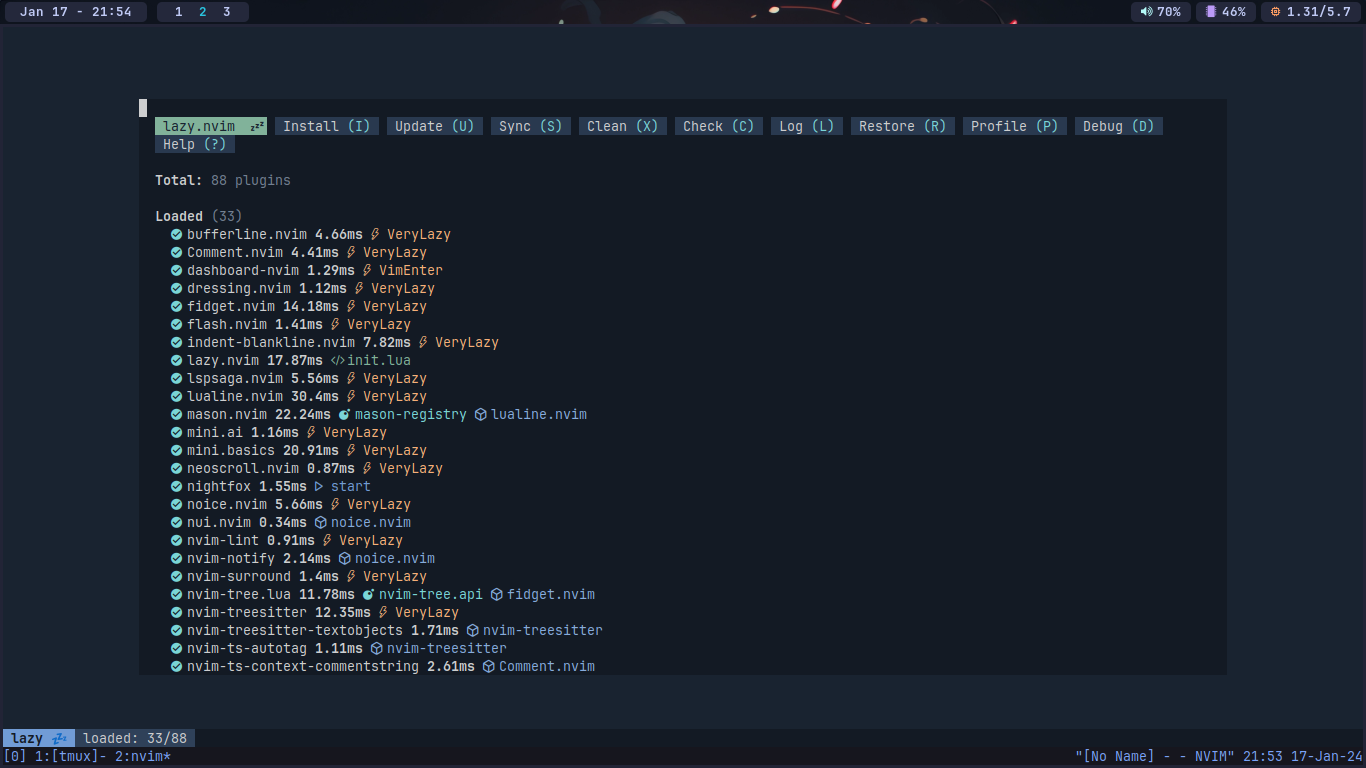
Task: Click the require icon before mason-registry
Action: click(x=344, y=414)
